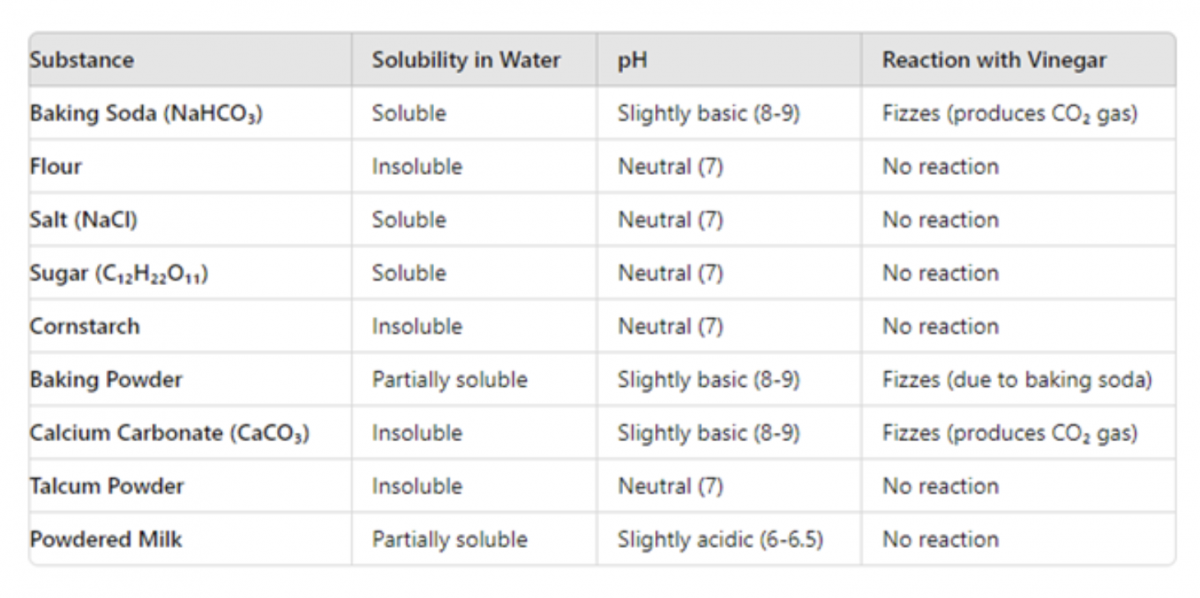Image resolution: width=1200 pixels, height=598 pixels.
Task: Click the Calcium Carbonate (CaCO₃) cell
Action: tap(169, 433)
